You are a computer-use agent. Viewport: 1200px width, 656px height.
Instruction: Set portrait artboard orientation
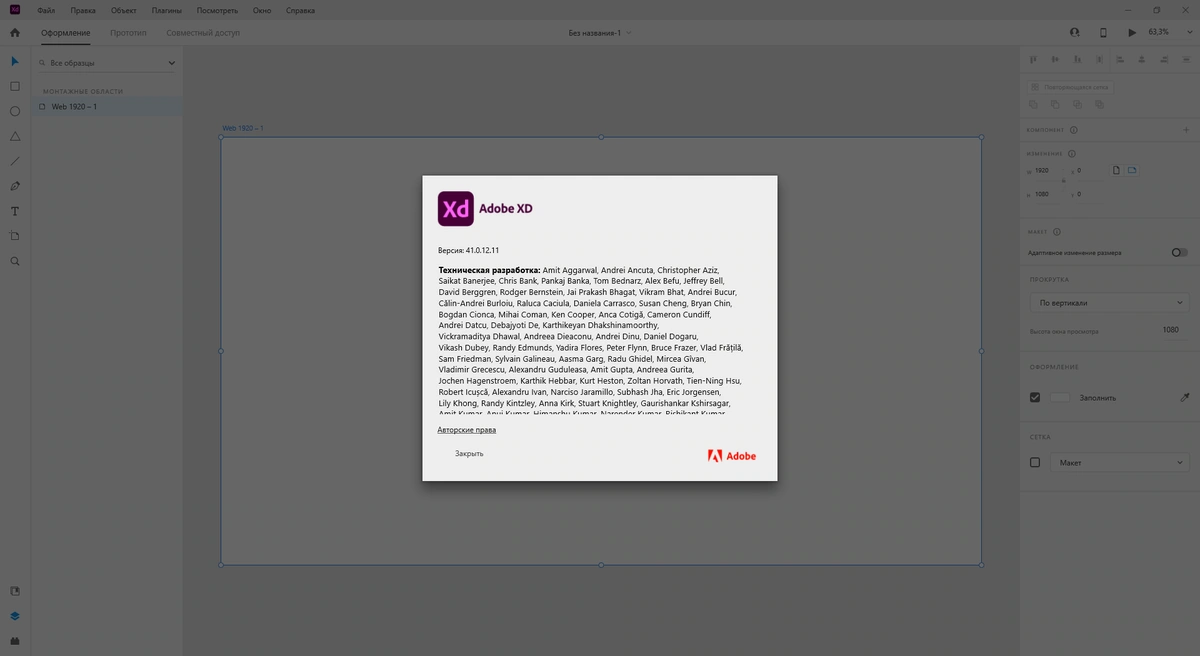[x=1117, y=171]
